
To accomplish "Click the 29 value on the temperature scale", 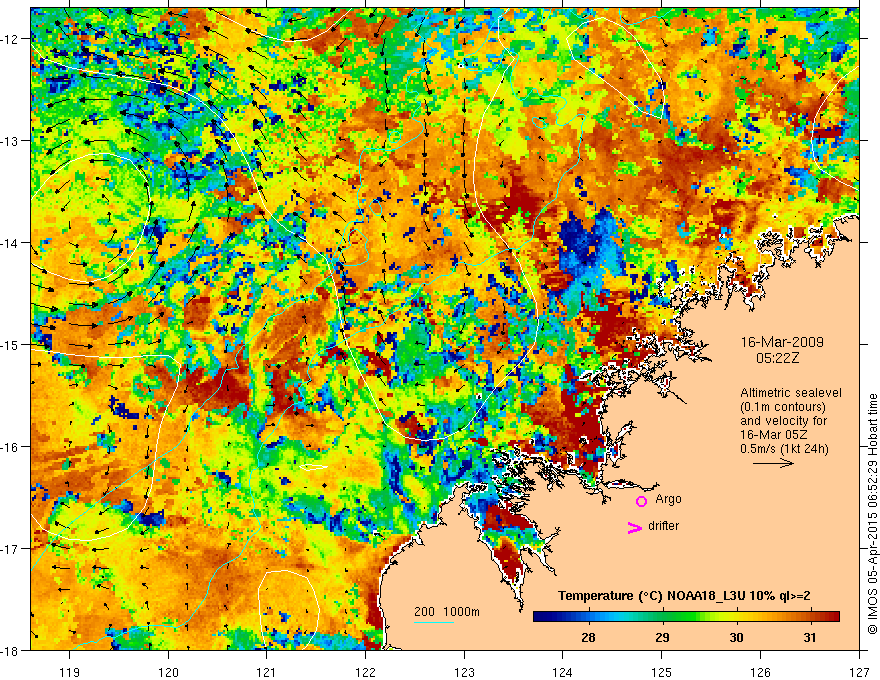I will point(662,638).
